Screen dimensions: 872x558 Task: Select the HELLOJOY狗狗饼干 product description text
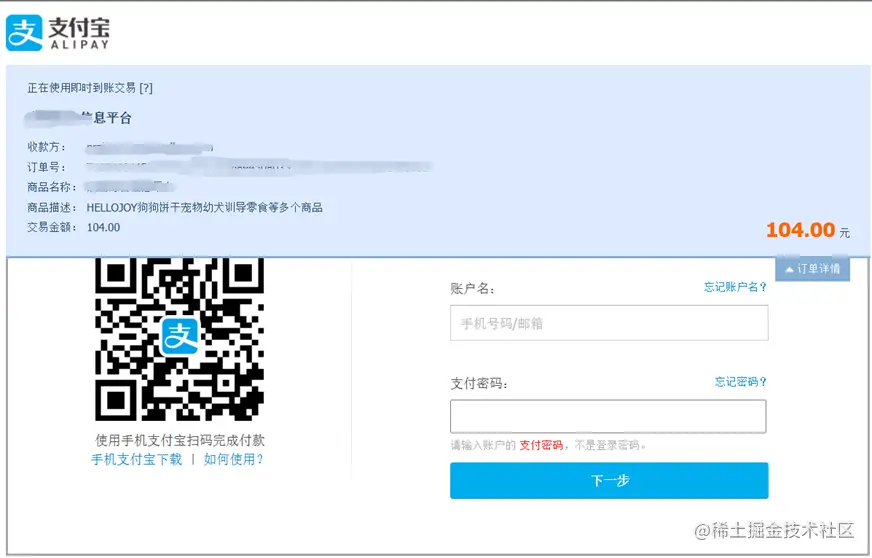tap(205, 208)
